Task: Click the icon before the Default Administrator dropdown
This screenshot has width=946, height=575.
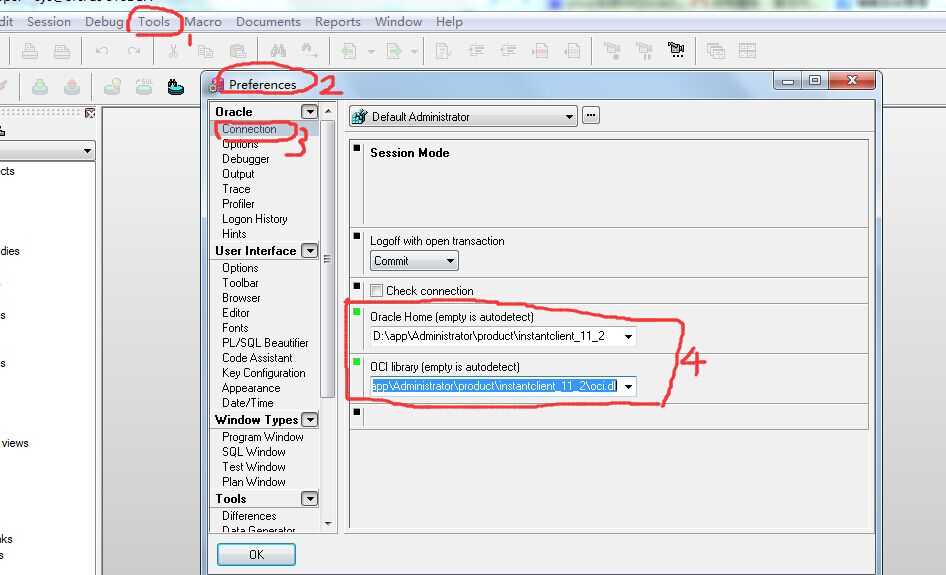Action: coord(360,116)
